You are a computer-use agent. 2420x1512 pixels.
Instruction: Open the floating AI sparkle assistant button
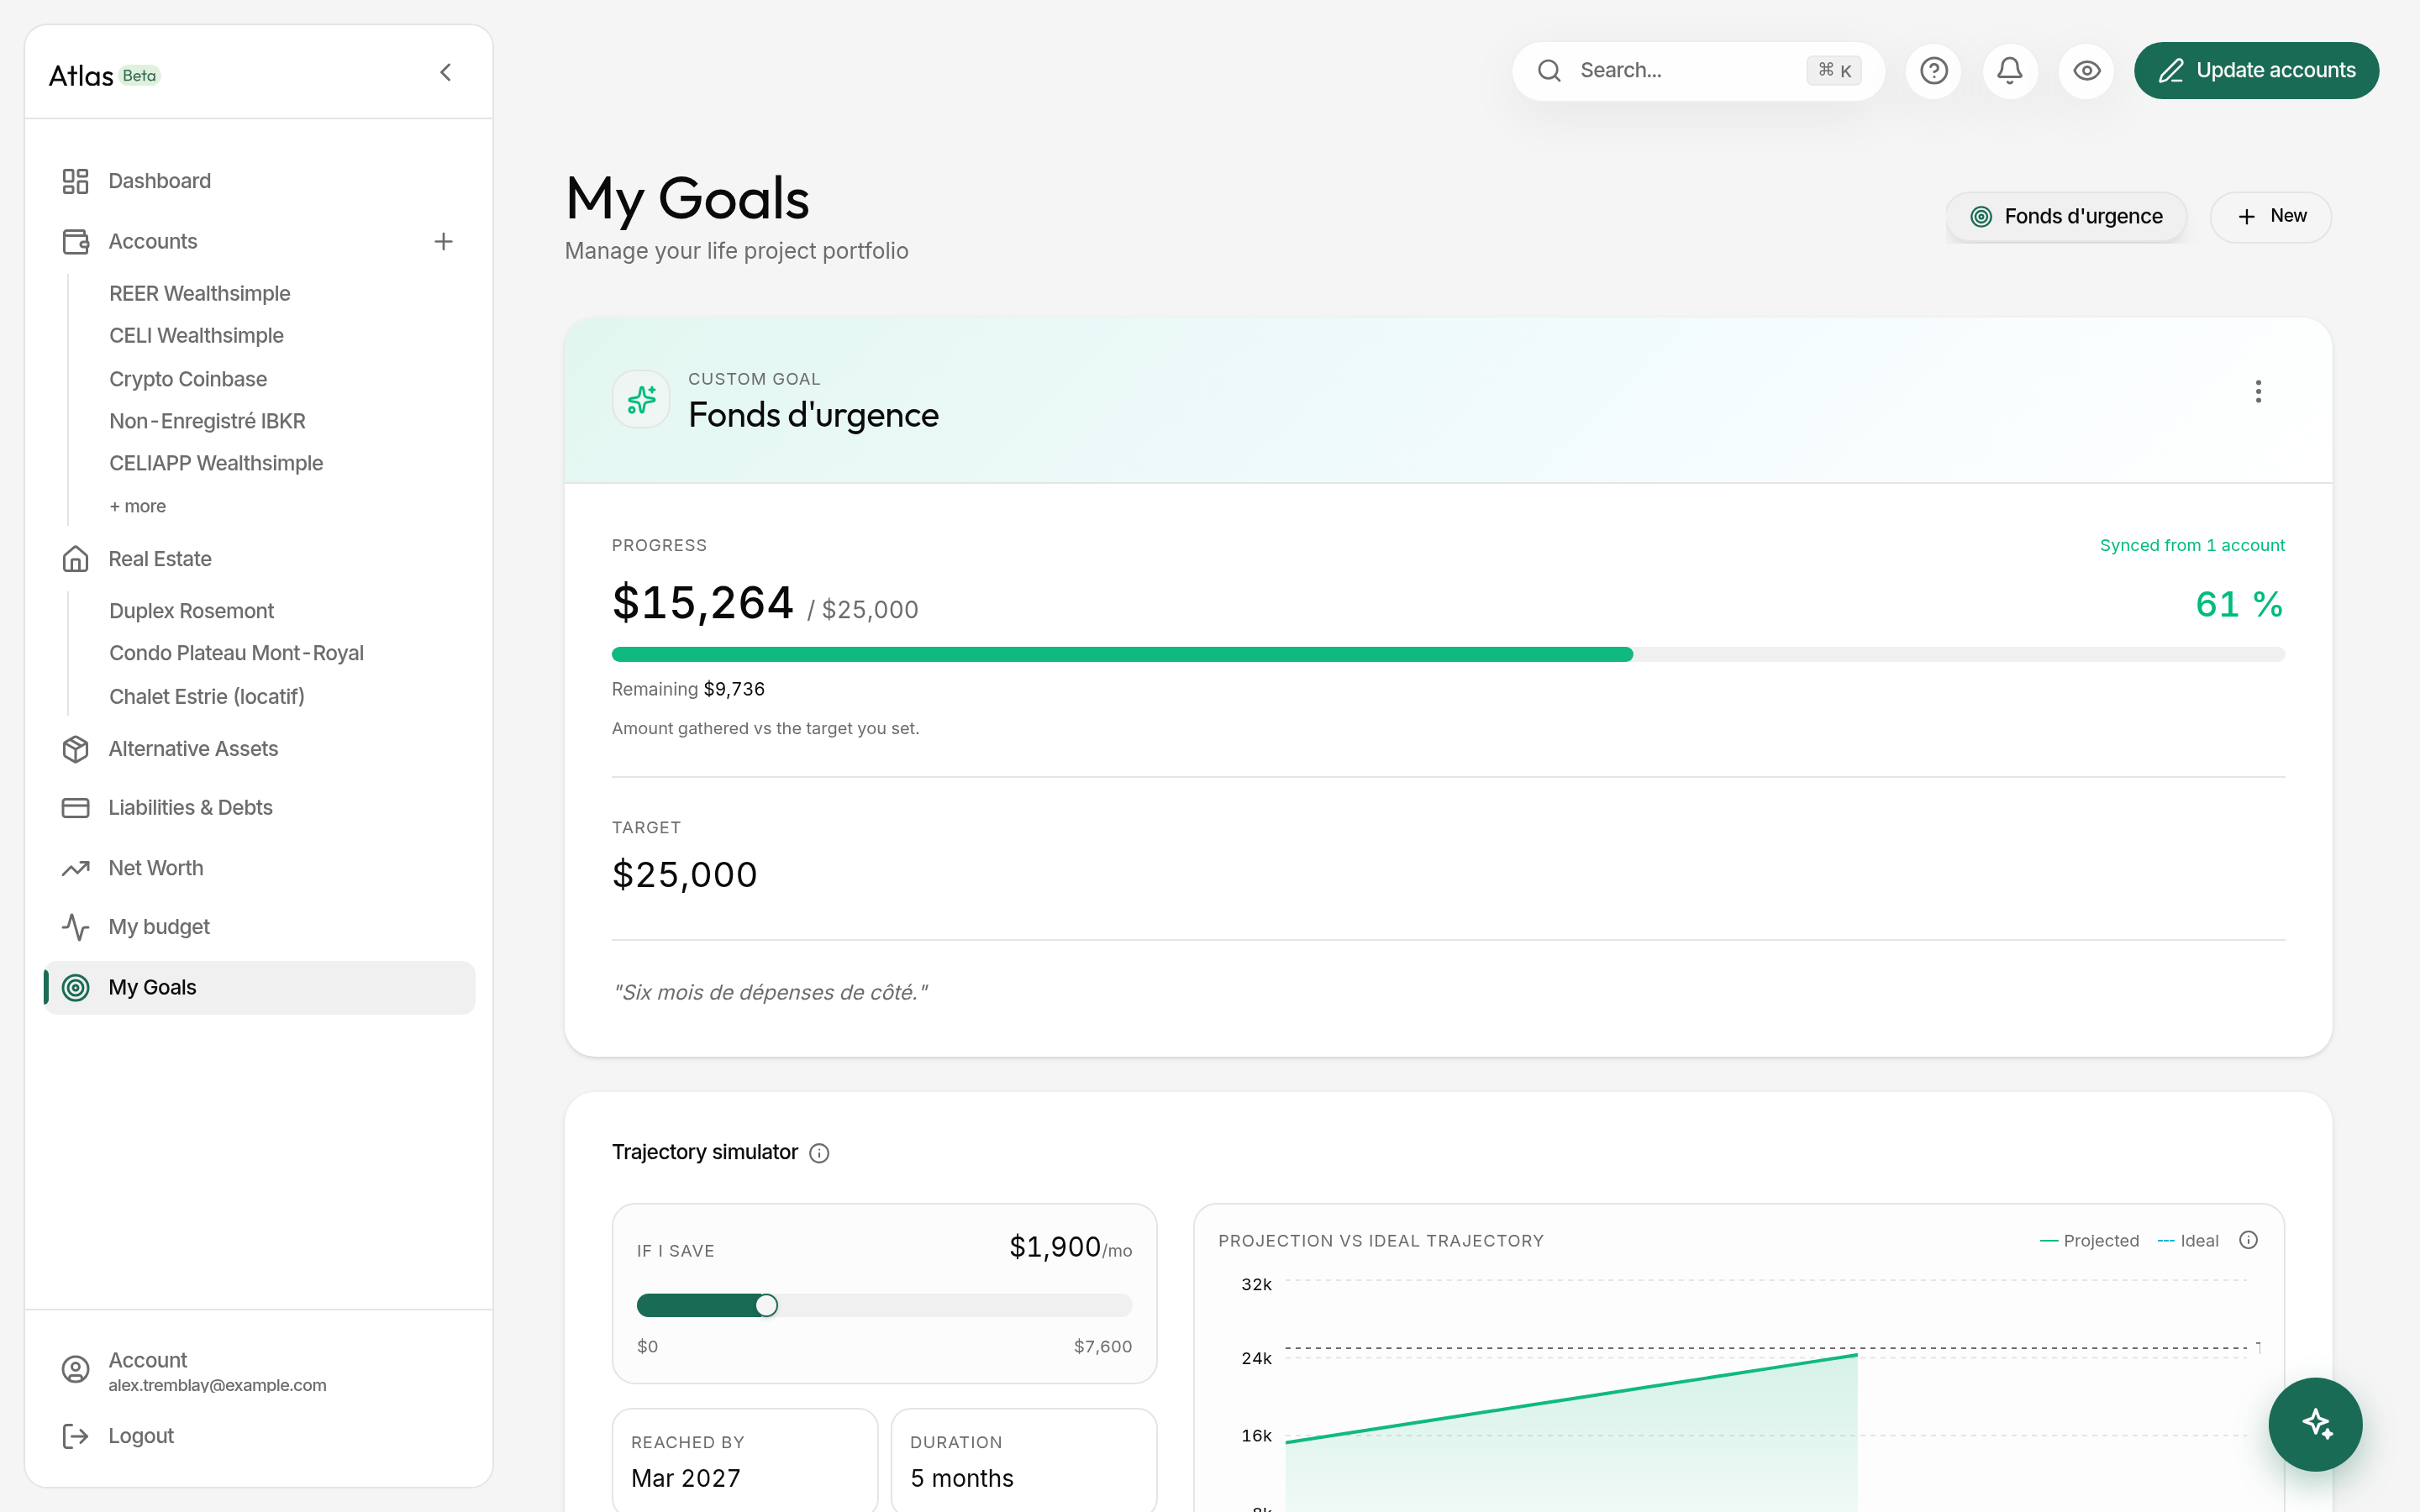tap(2315, 1424)
